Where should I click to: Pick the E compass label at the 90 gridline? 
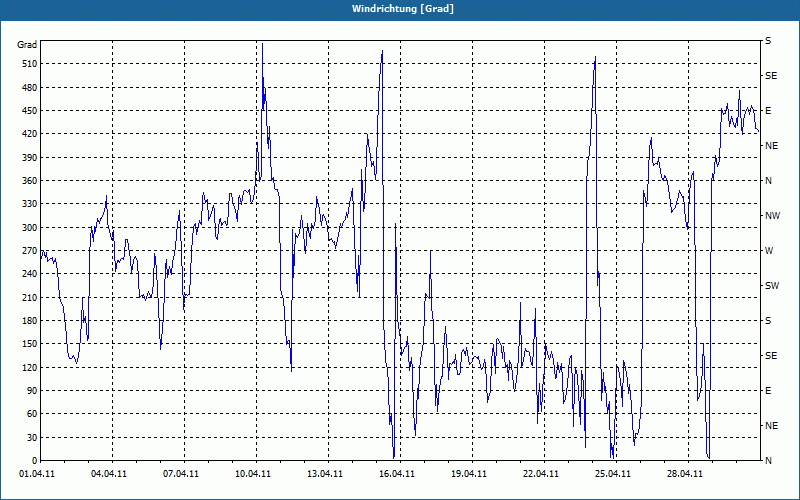(x=768, y=391)
